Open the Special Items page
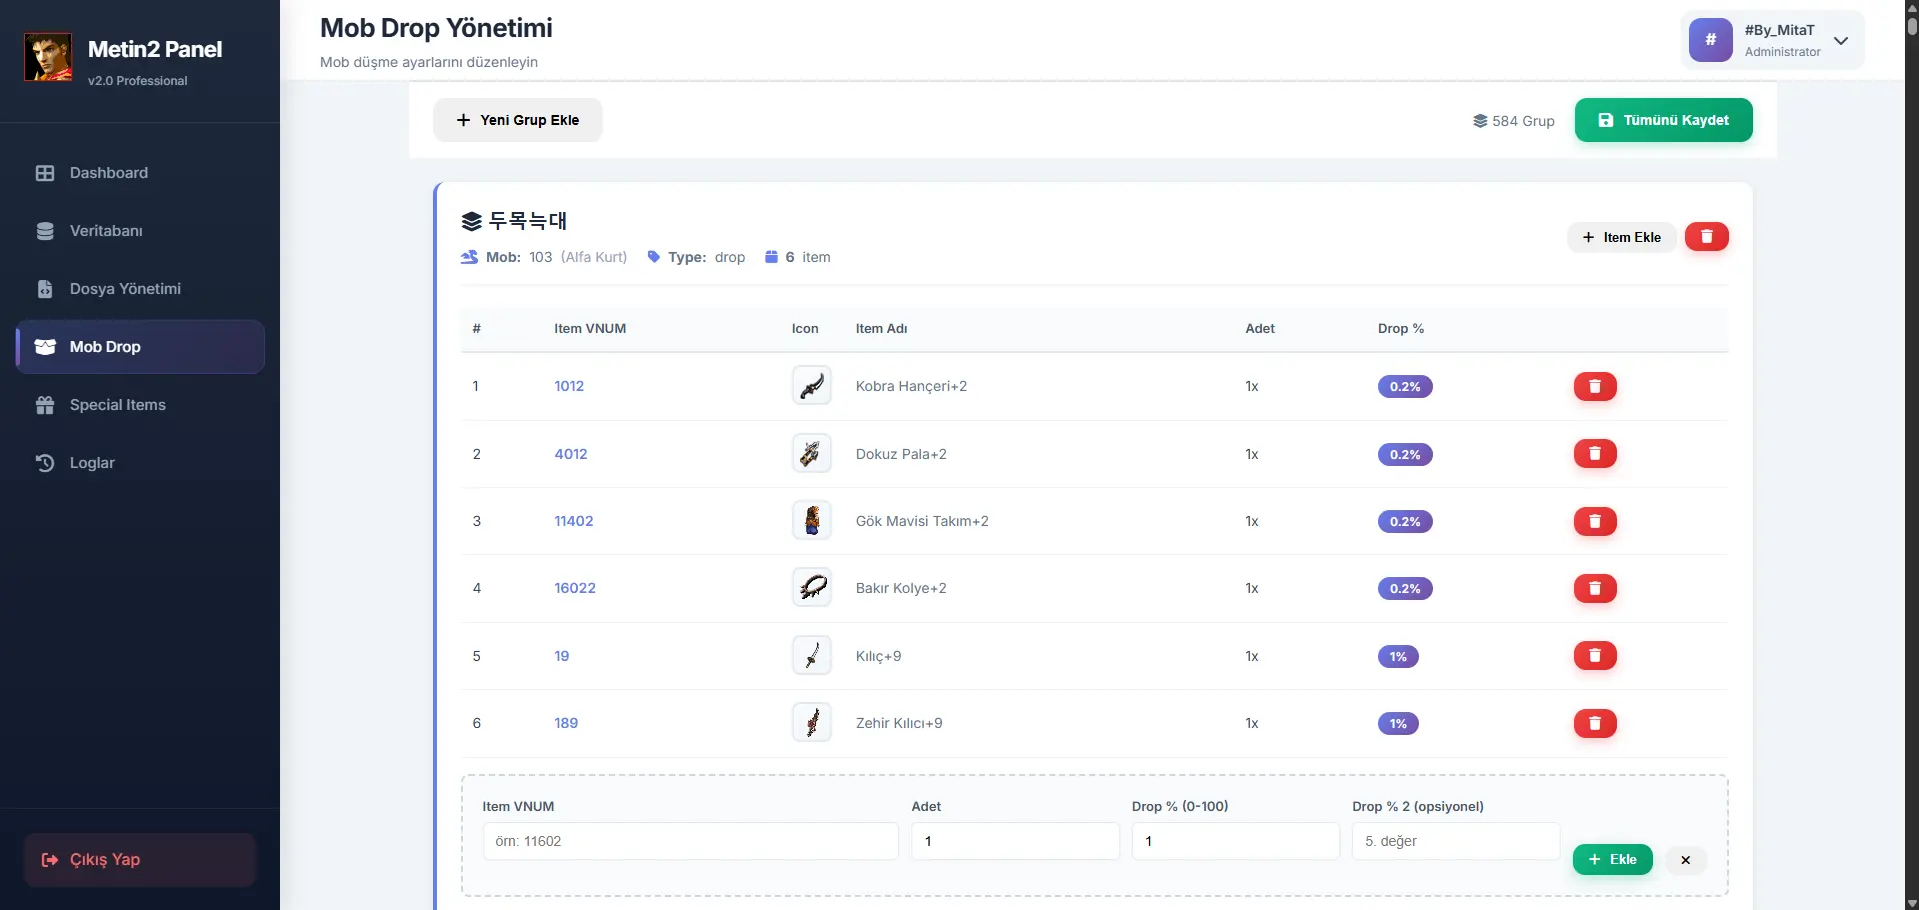 click(117, 405)
